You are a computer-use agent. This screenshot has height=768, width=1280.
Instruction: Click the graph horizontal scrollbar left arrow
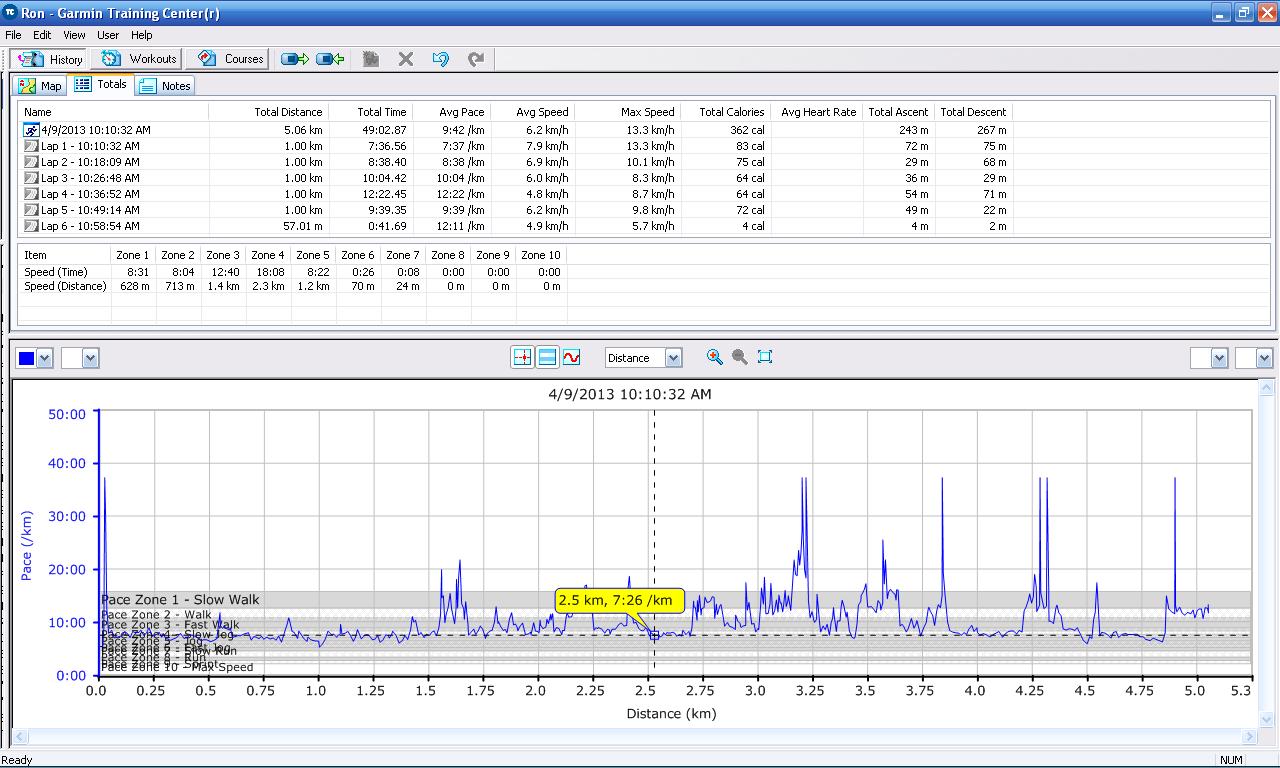[20, 736]
